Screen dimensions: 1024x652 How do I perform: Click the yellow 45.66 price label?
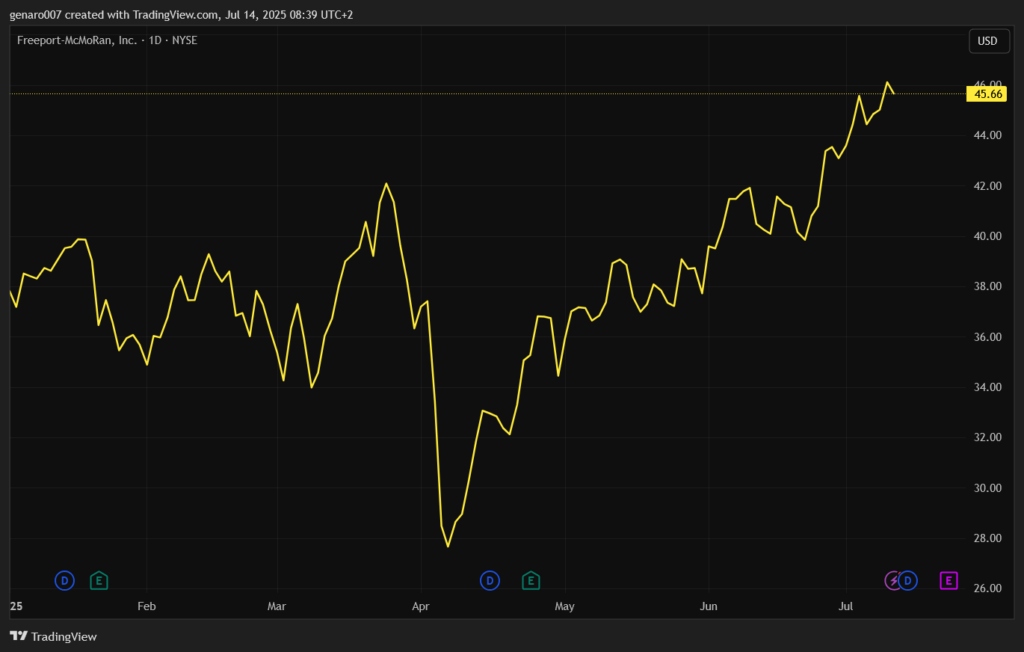click(x=987, y=94)
